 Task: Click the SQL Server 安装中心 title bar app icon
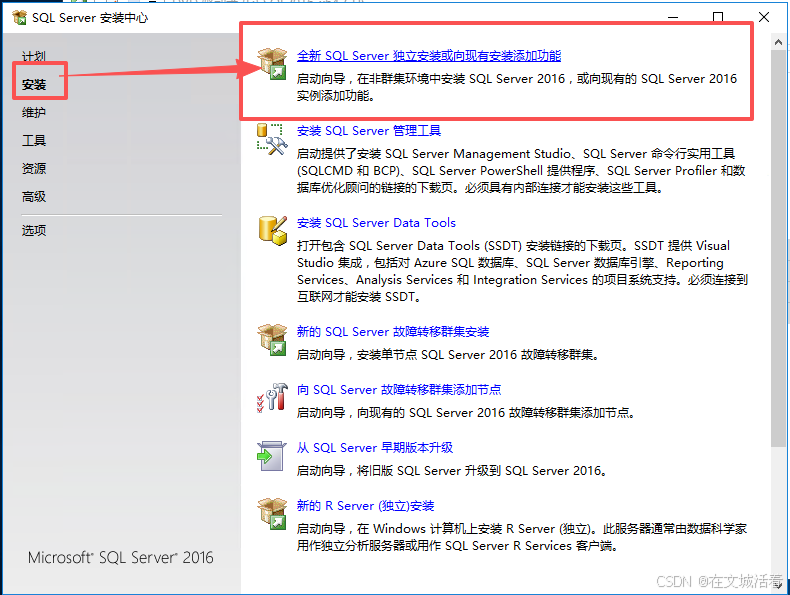(20, 18)
